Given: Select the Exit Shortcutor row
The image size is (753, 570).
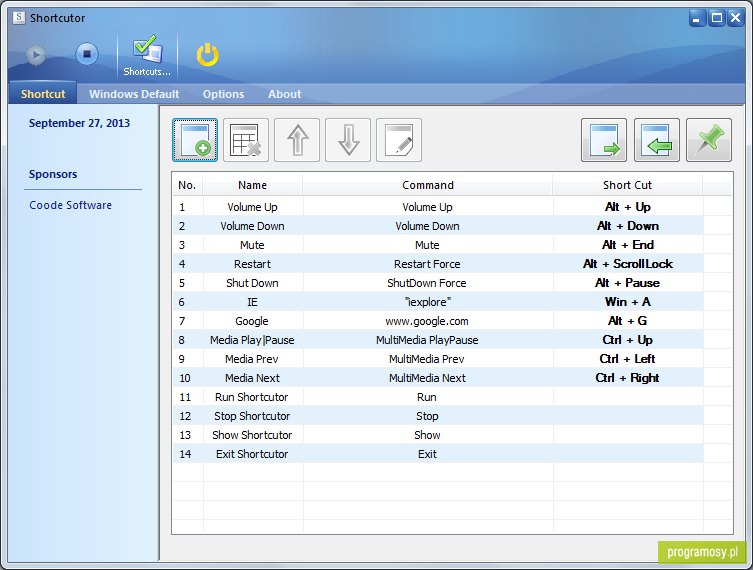Looking at the screenshot, I should click(x=438, y=454).
